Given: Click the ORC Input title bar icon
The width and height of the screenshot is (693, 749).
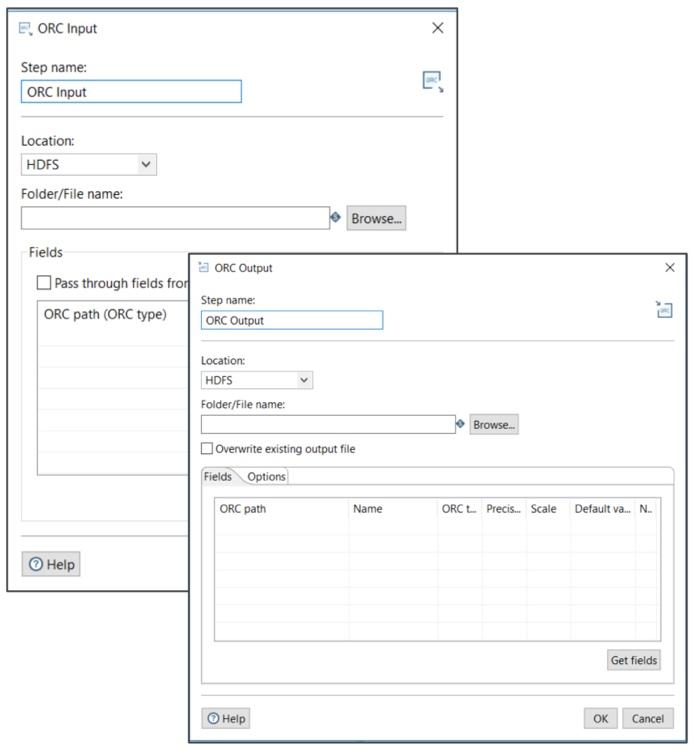Looking at the screenshot, I should point(25,29).
